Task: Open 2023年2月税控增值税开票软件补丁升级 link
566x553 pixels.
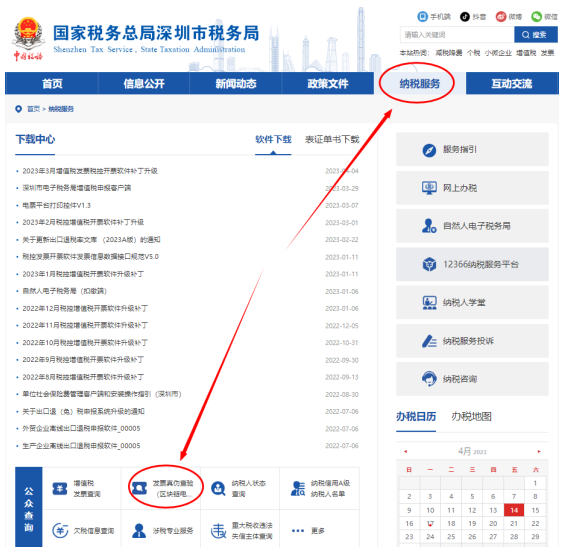Action: tap(83, 222)
